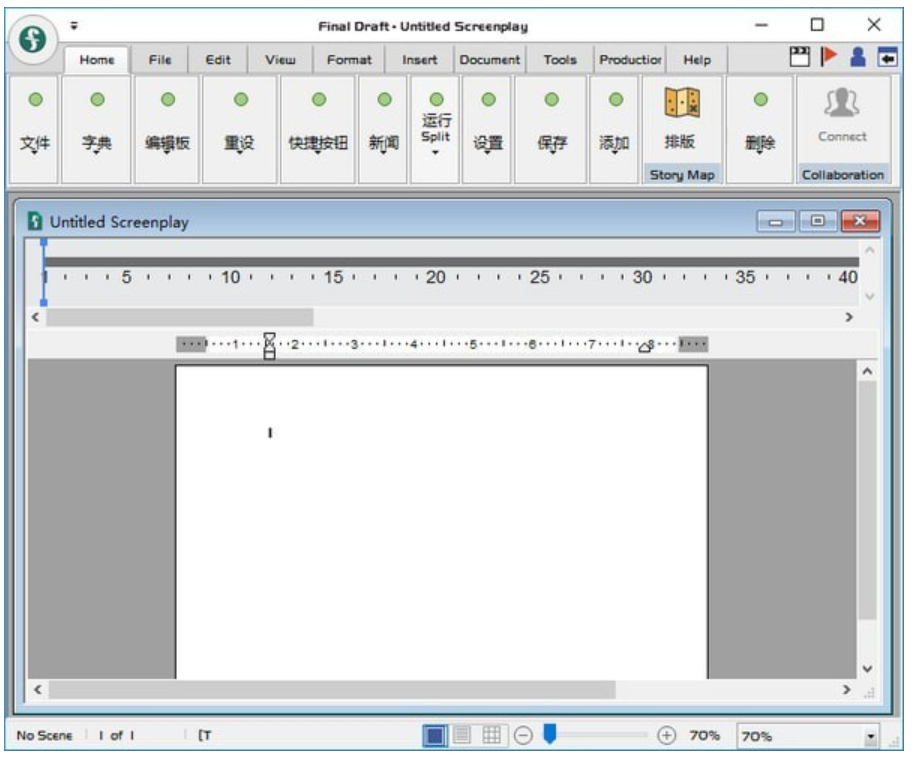Open the quick access toolbar customize arrow

click(x=74, y=26)
